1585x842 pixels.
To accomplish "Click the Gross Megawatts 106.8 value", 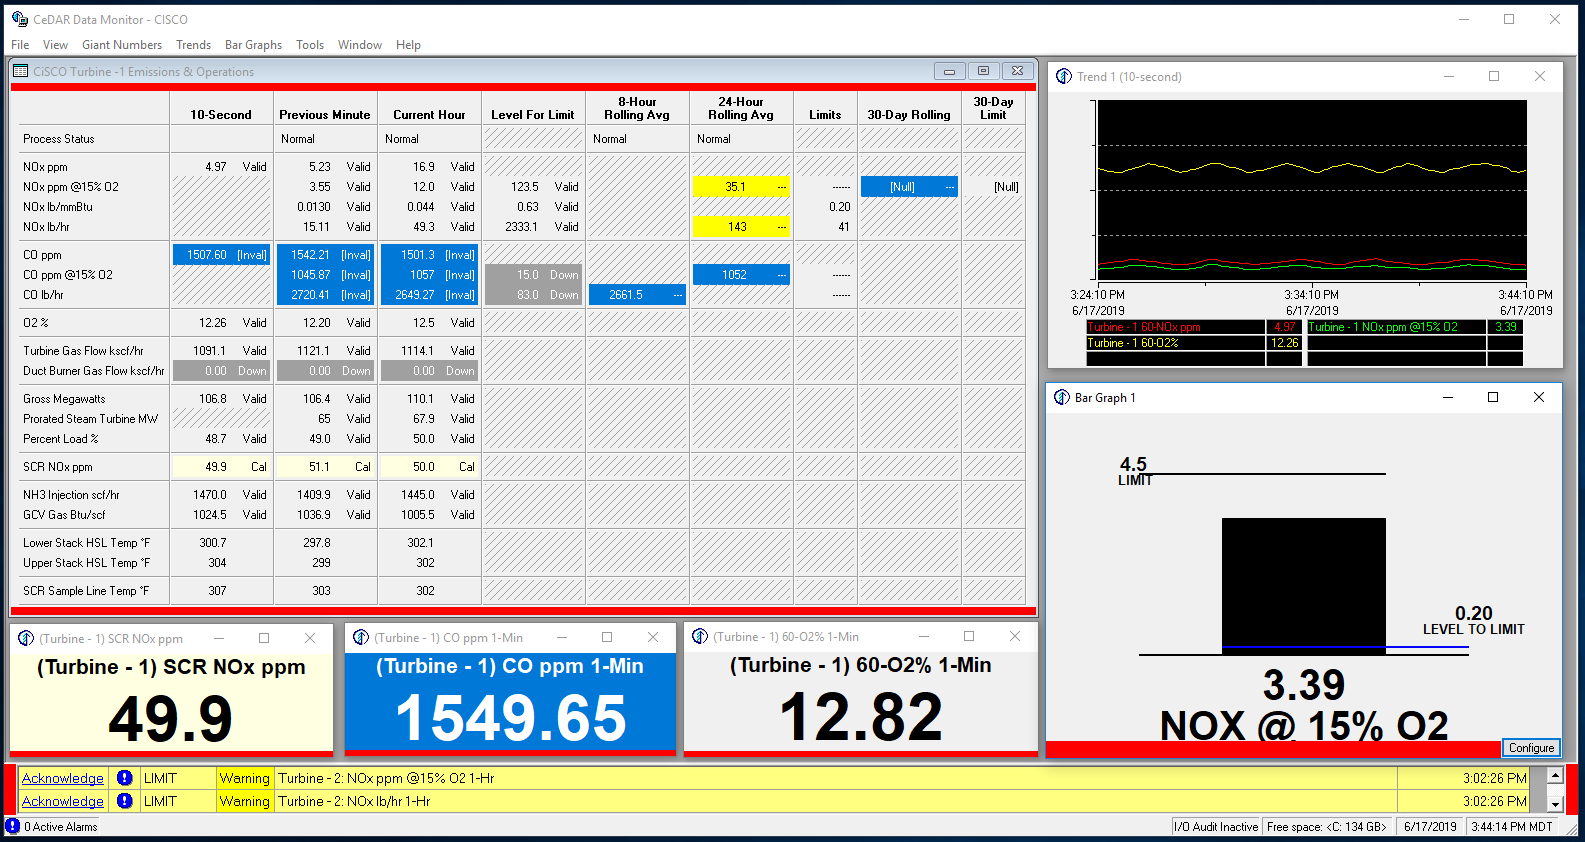I will tap(213, 399).
